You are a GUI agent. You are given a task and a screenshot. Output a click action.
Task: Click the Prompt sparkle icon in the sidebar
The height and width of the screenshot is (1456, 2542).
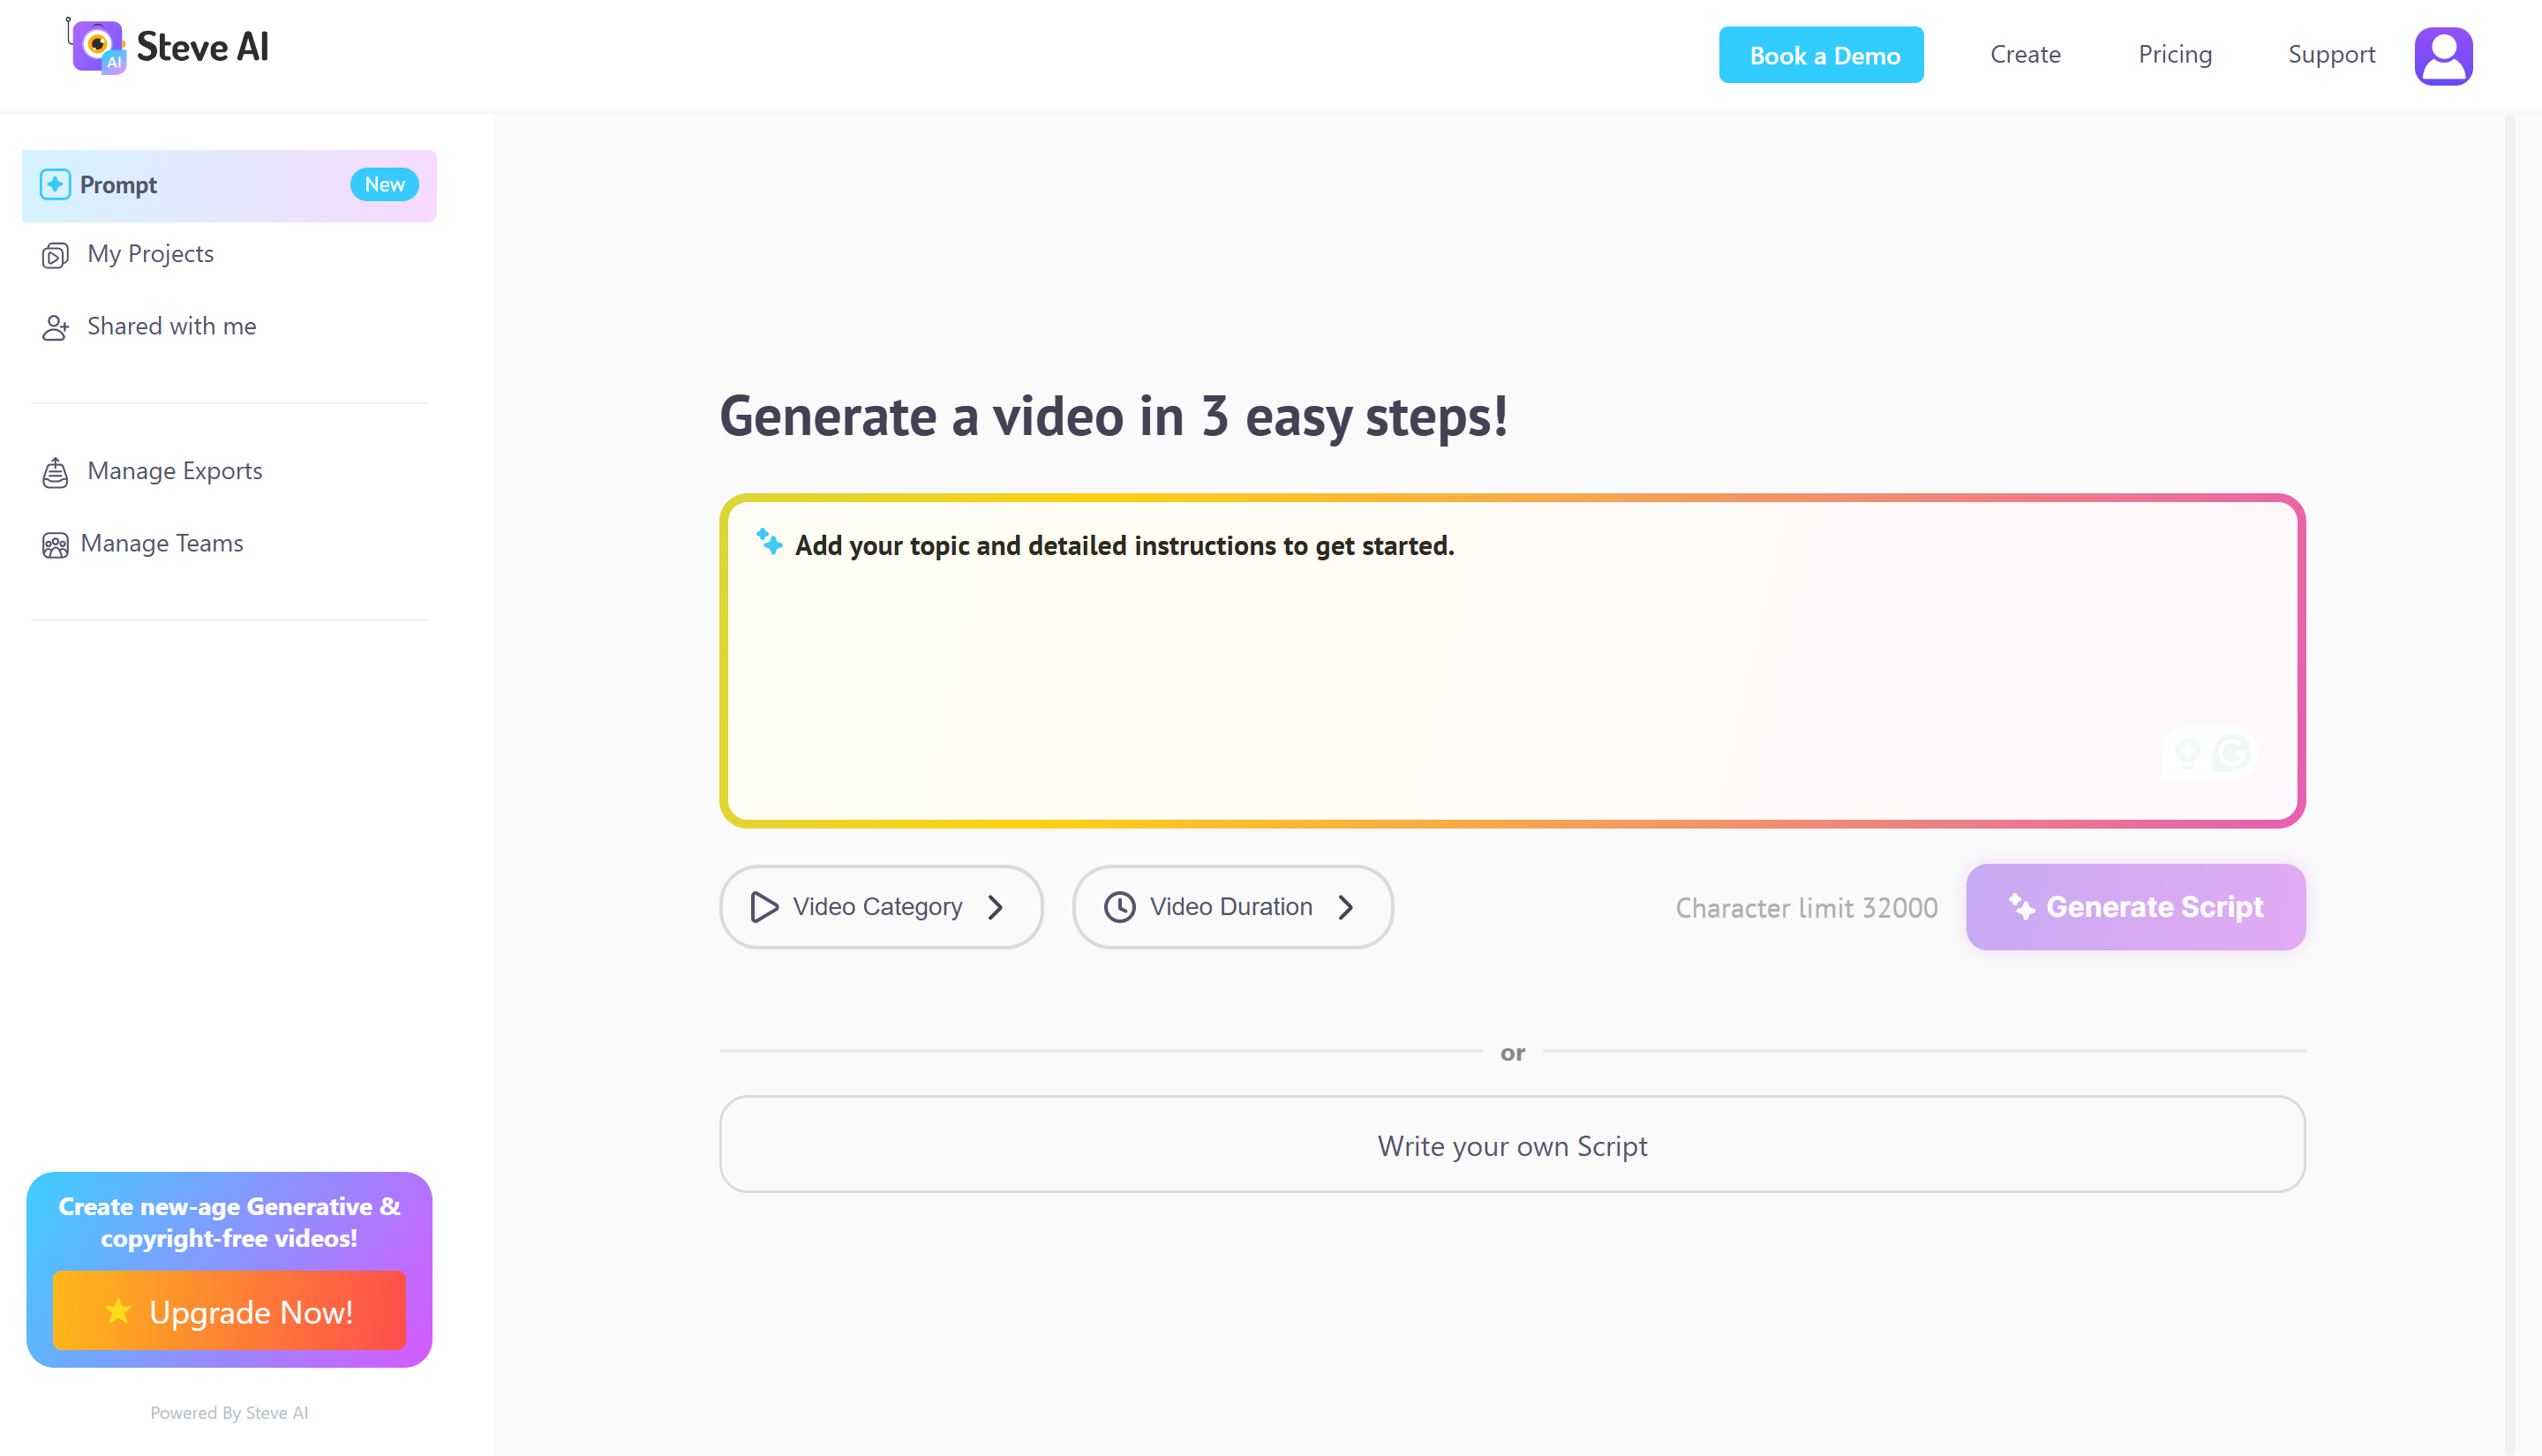coord(55,185)
